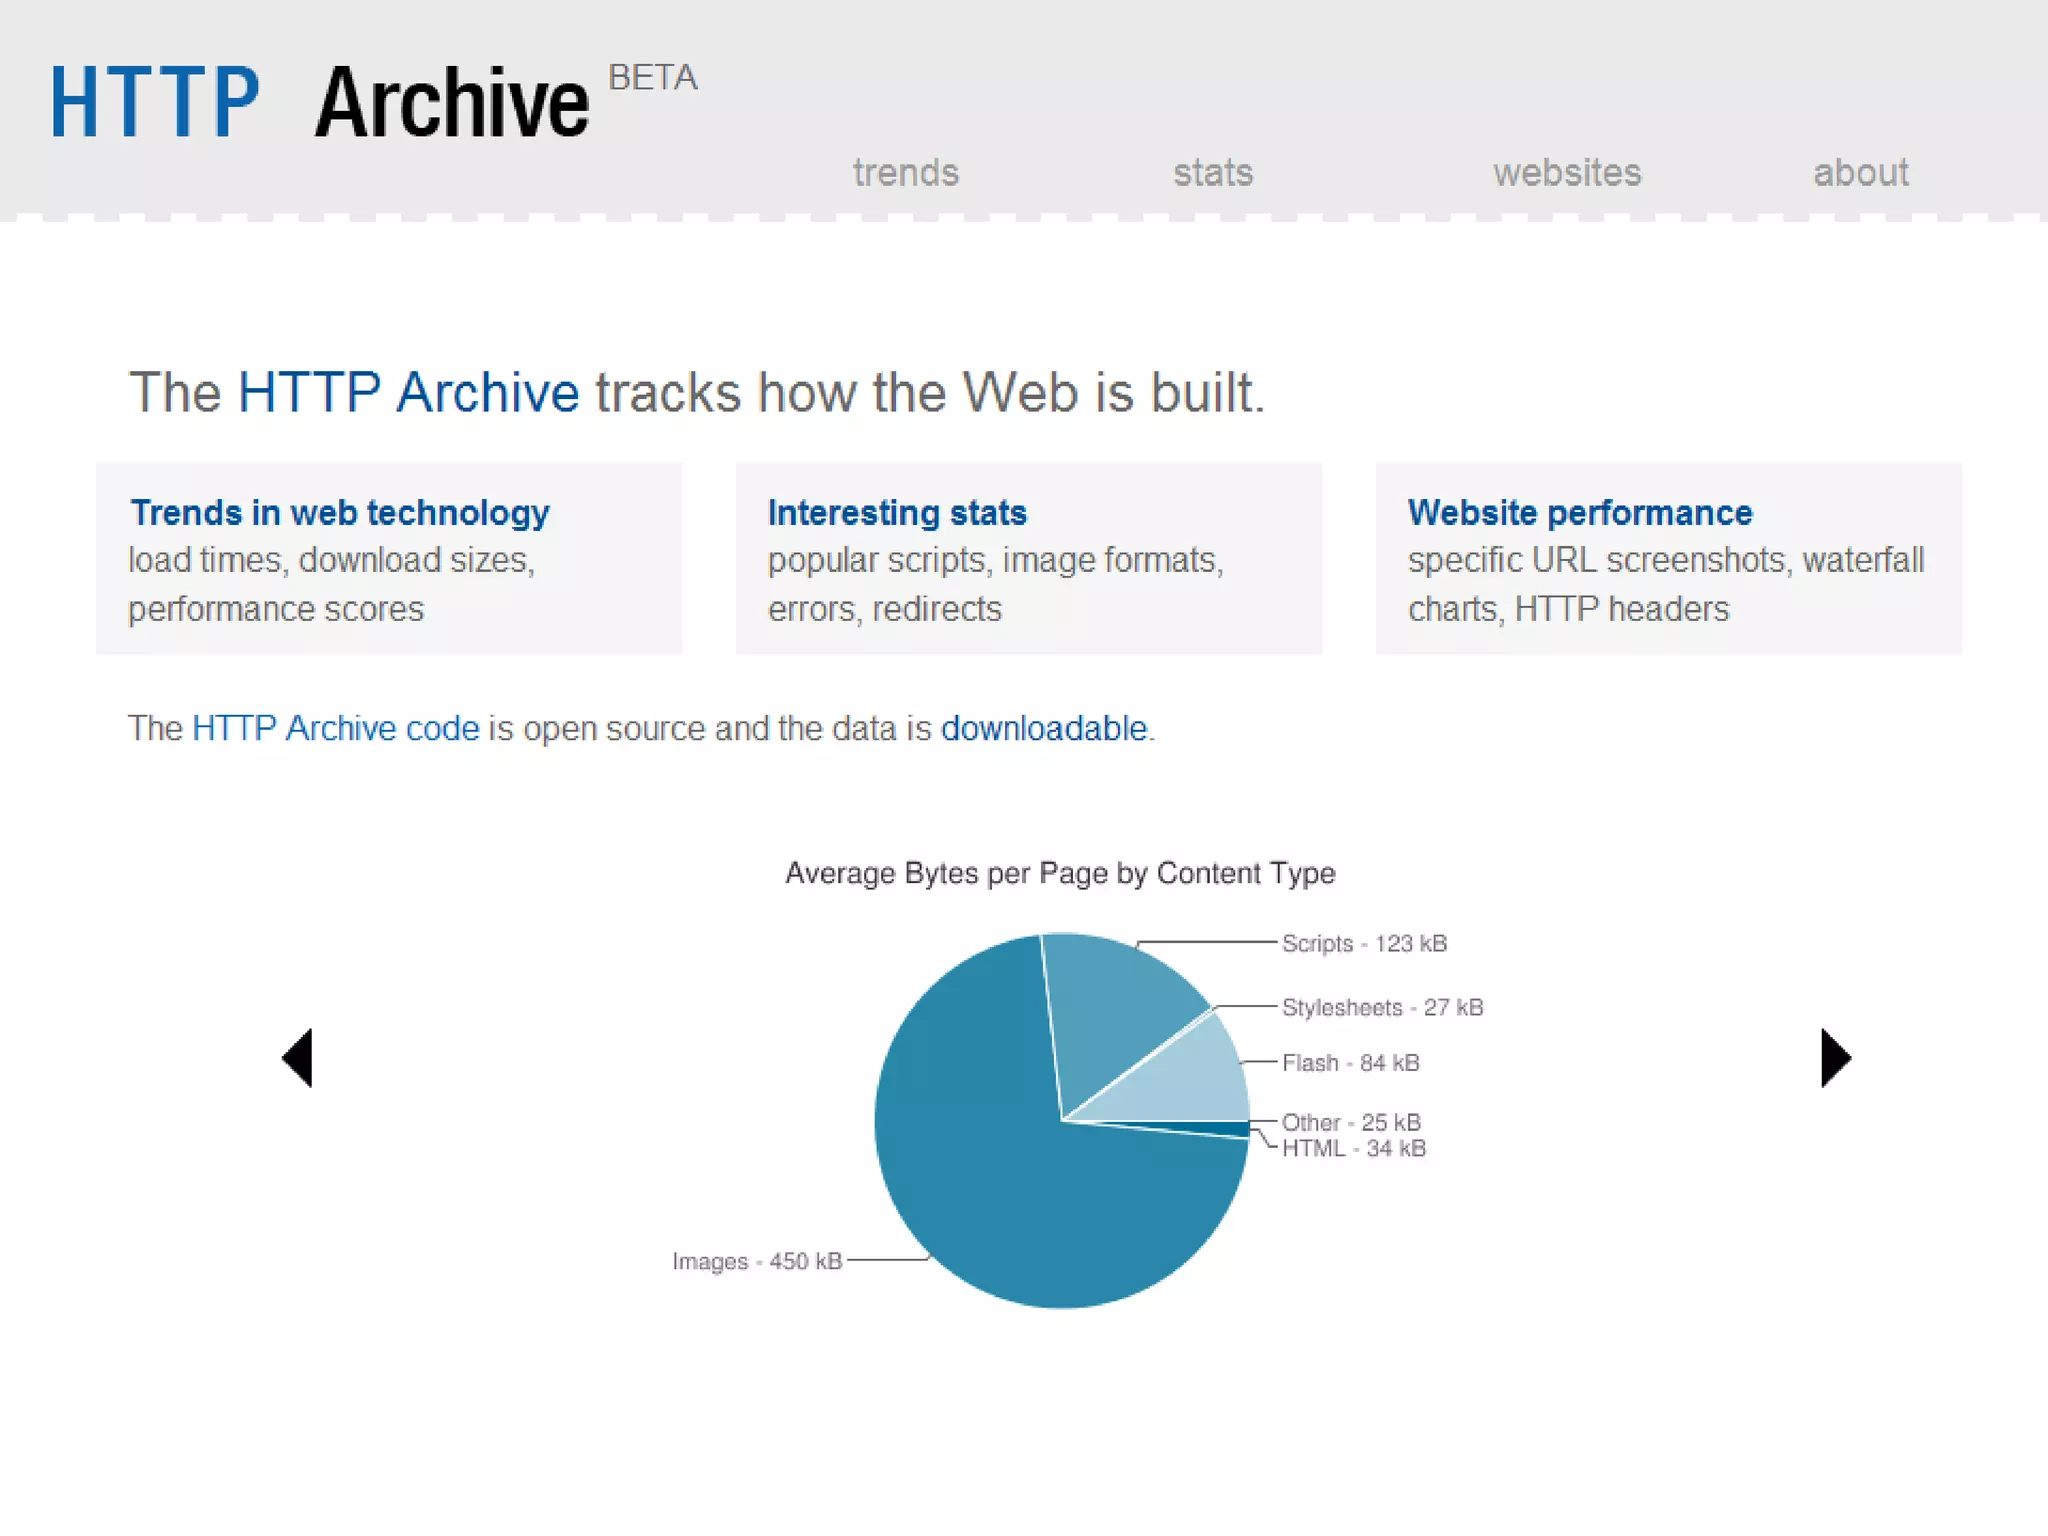
Task: Open the about page
Action: [x=1861, y=173]
